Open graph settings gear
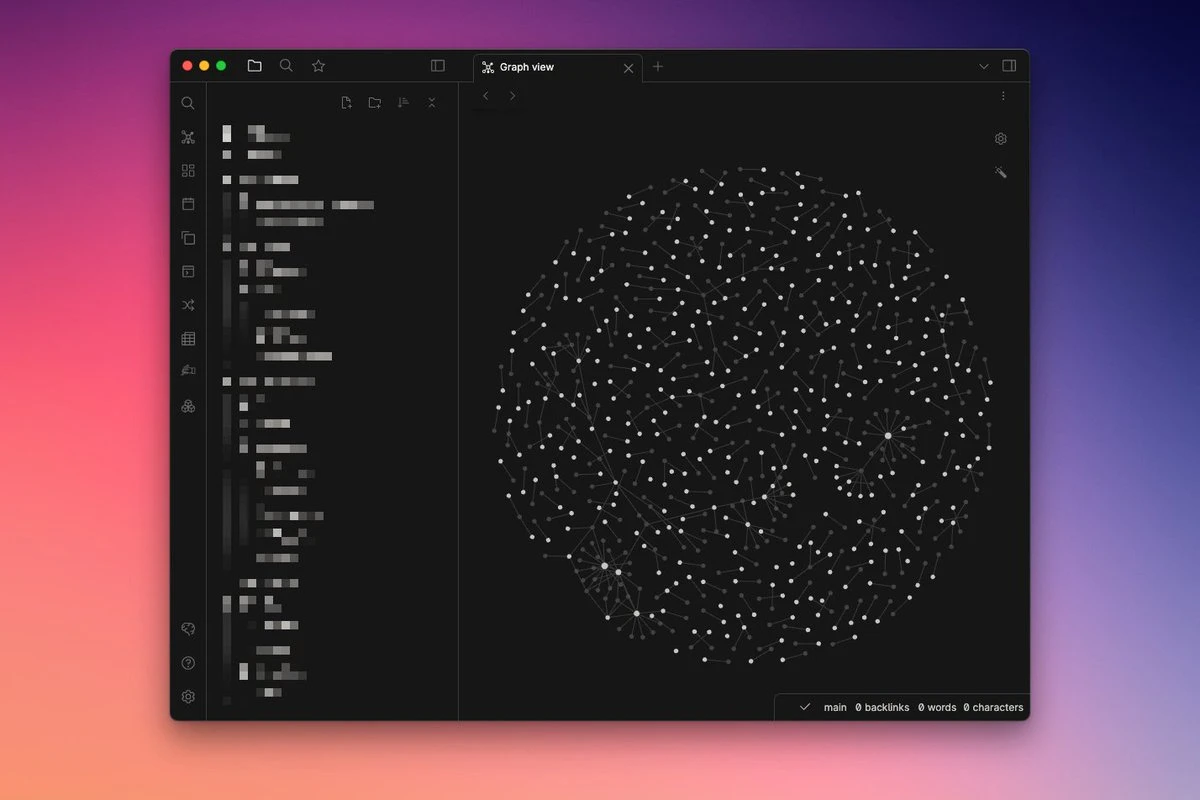This screenshot has width=1200, height=800. tap(1000, 139)
